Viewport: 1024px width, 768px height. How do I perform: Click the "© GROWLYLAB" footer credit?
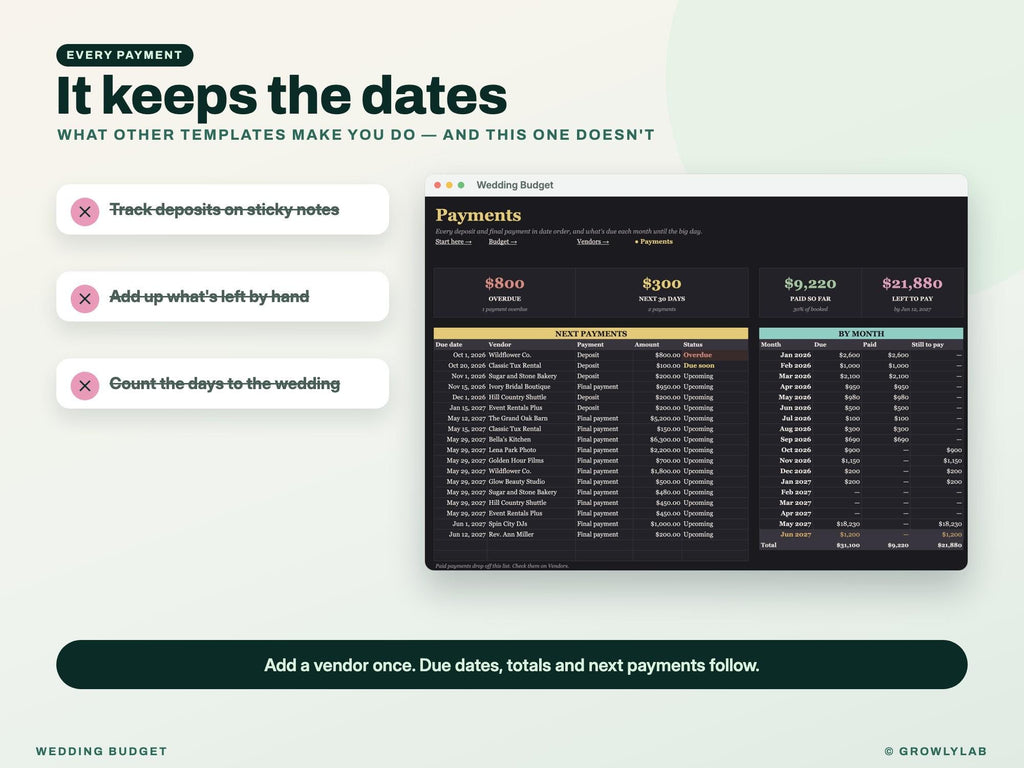click(x=935, y=751)
